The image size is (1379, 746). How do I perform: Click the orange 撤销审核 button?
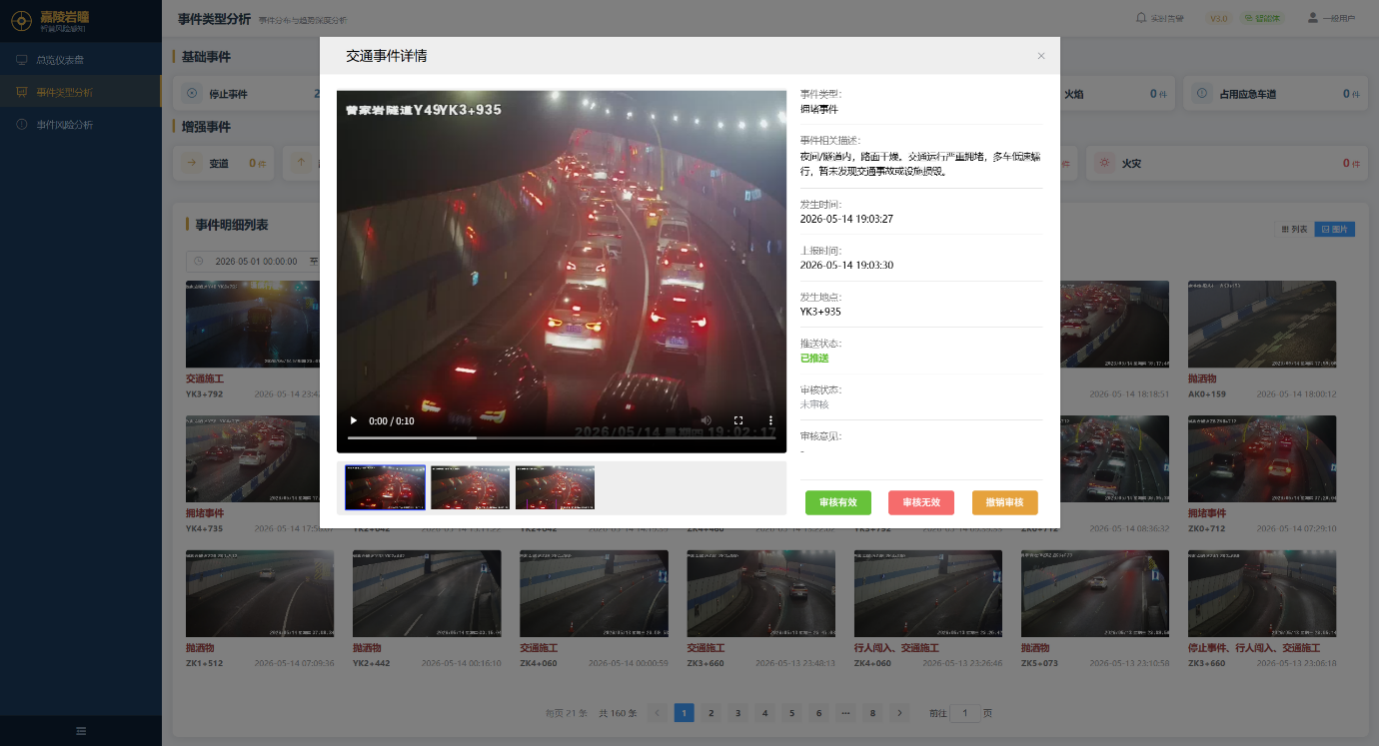[x=1005, y=503]
